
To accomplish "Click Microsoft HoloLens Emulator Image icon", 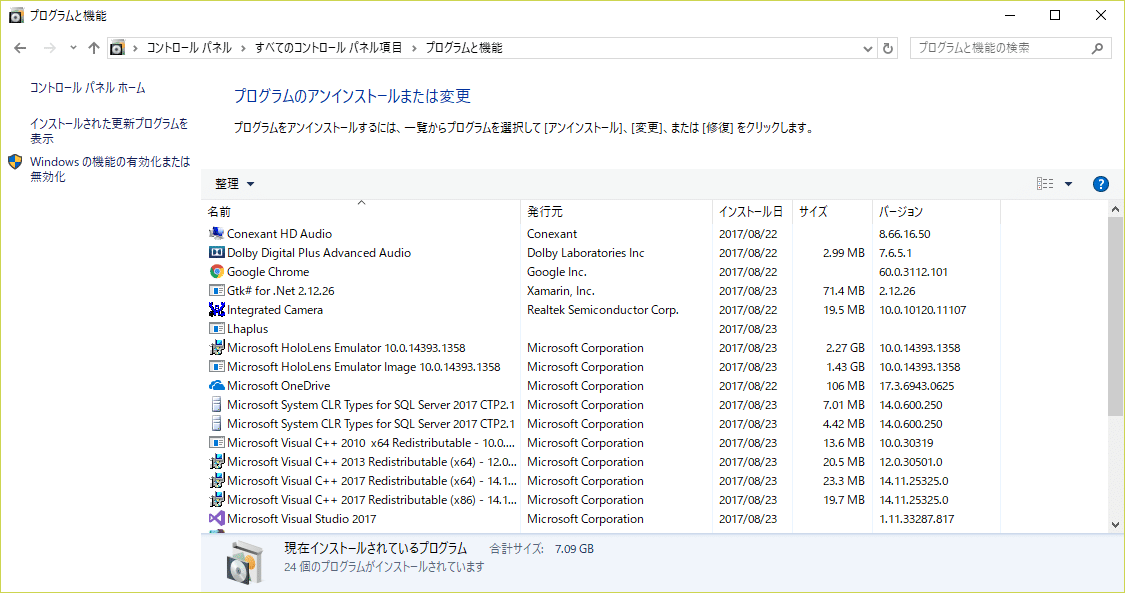I will pyautogui.click(x=216, y=366).
